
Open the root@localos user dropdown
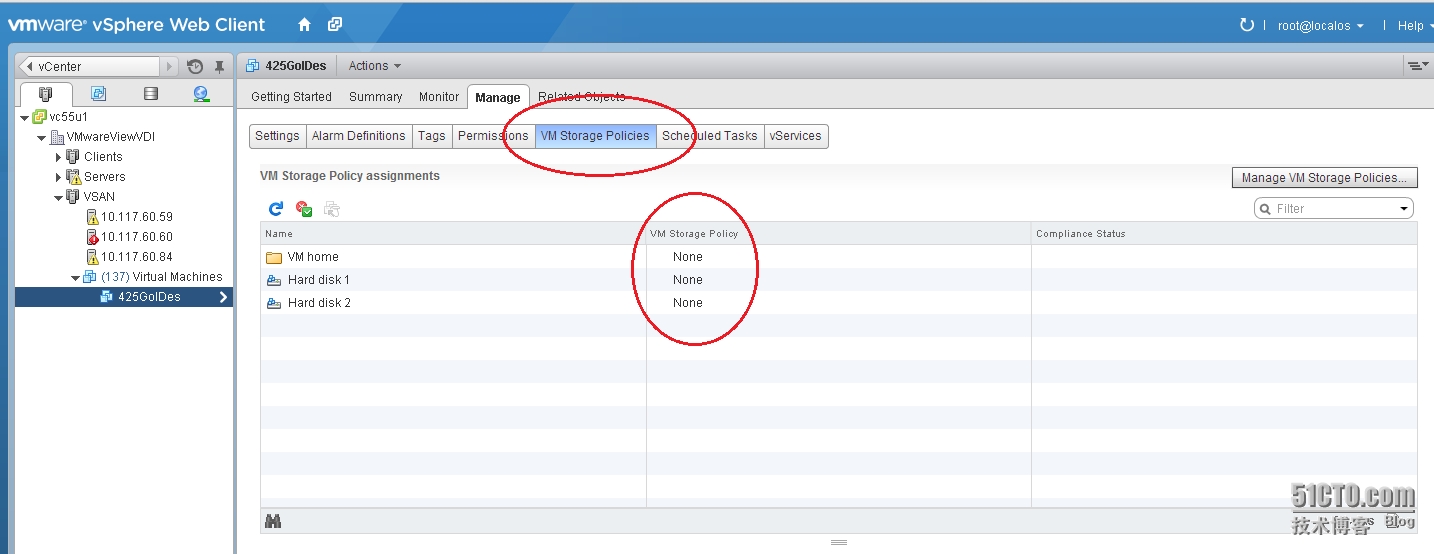click(1320, 26)
